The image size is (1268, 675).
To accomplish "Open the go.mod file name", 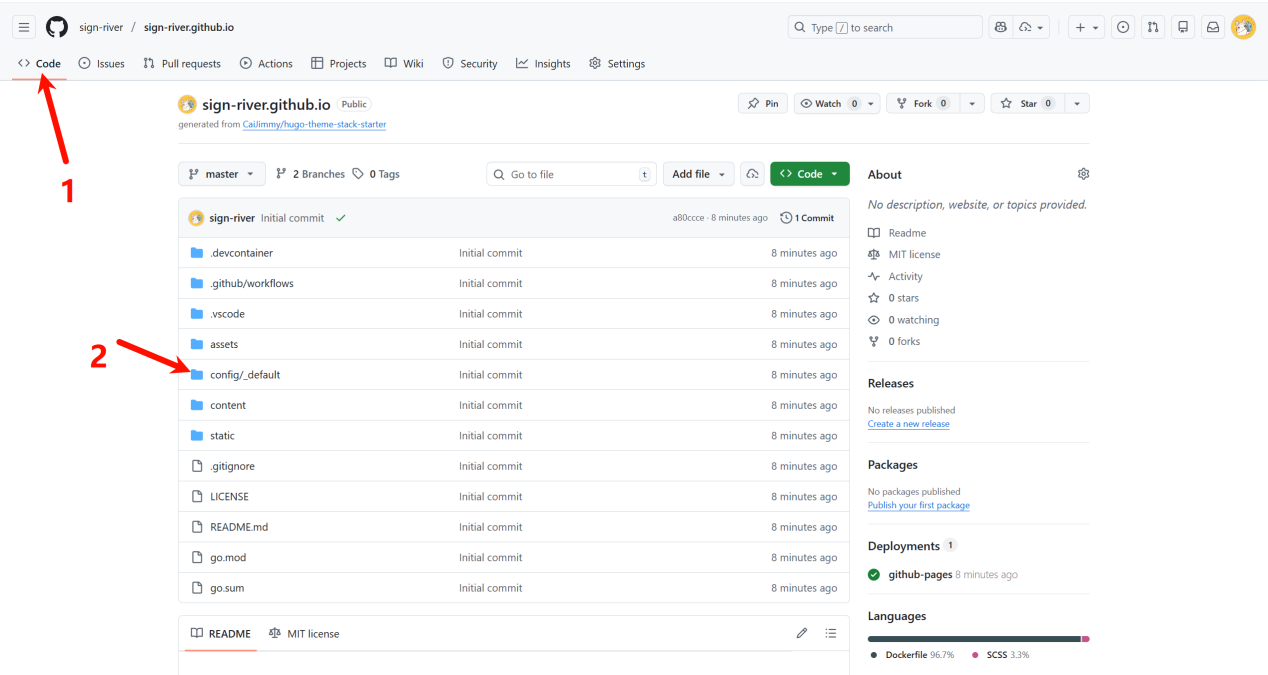I will coord(228,558).
